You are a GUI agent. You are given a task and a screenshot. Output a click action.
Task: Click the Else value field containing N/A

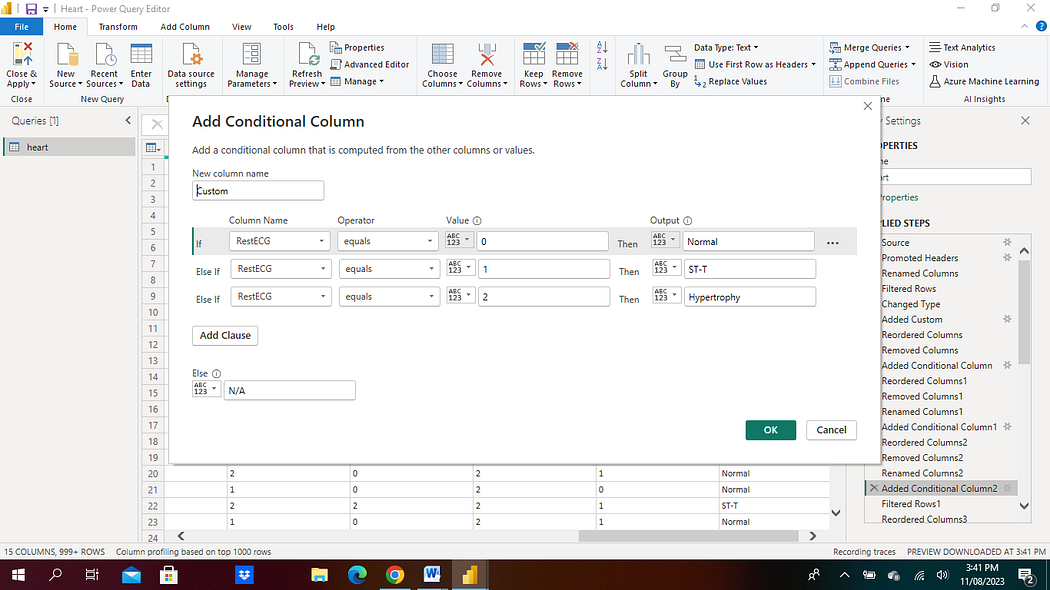click(x=289, y=390)
